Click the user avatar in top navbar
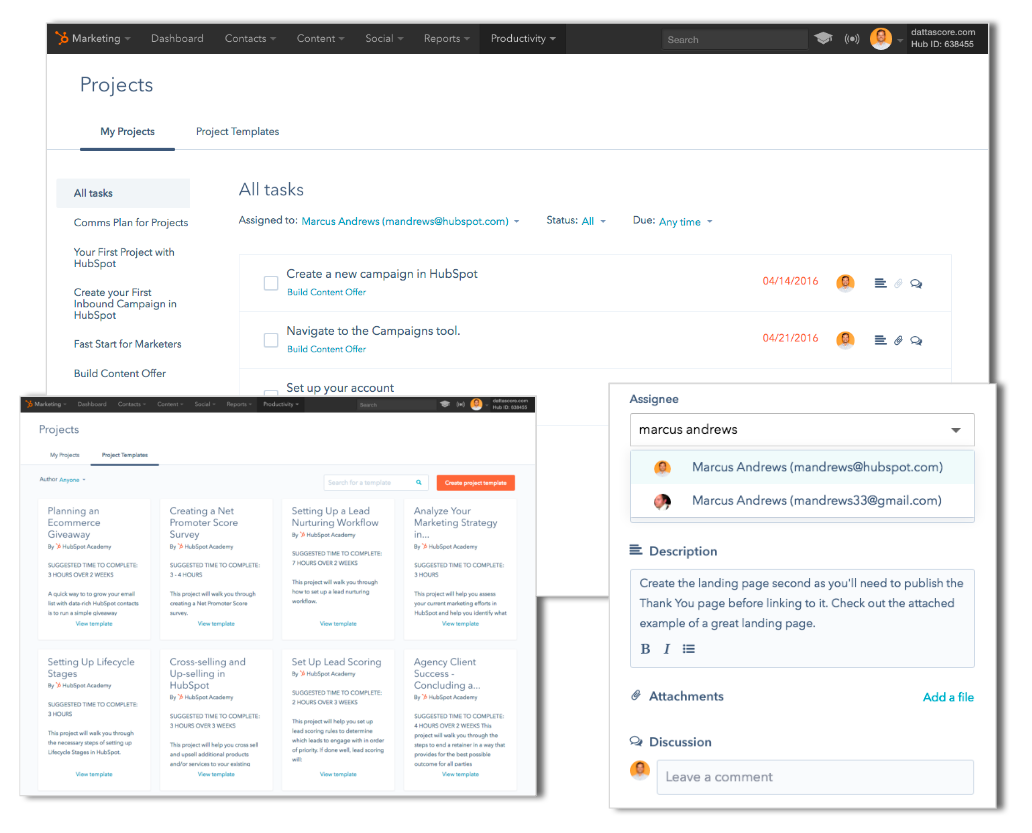1032x833 pixels. pos(881,39)
